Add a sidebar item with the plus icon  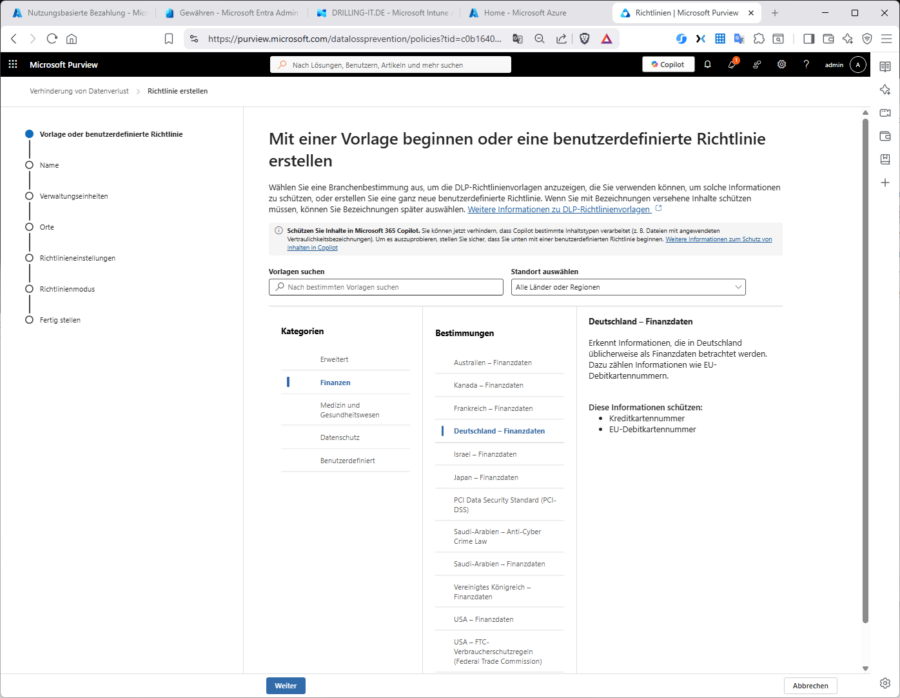tap(885, 183)
